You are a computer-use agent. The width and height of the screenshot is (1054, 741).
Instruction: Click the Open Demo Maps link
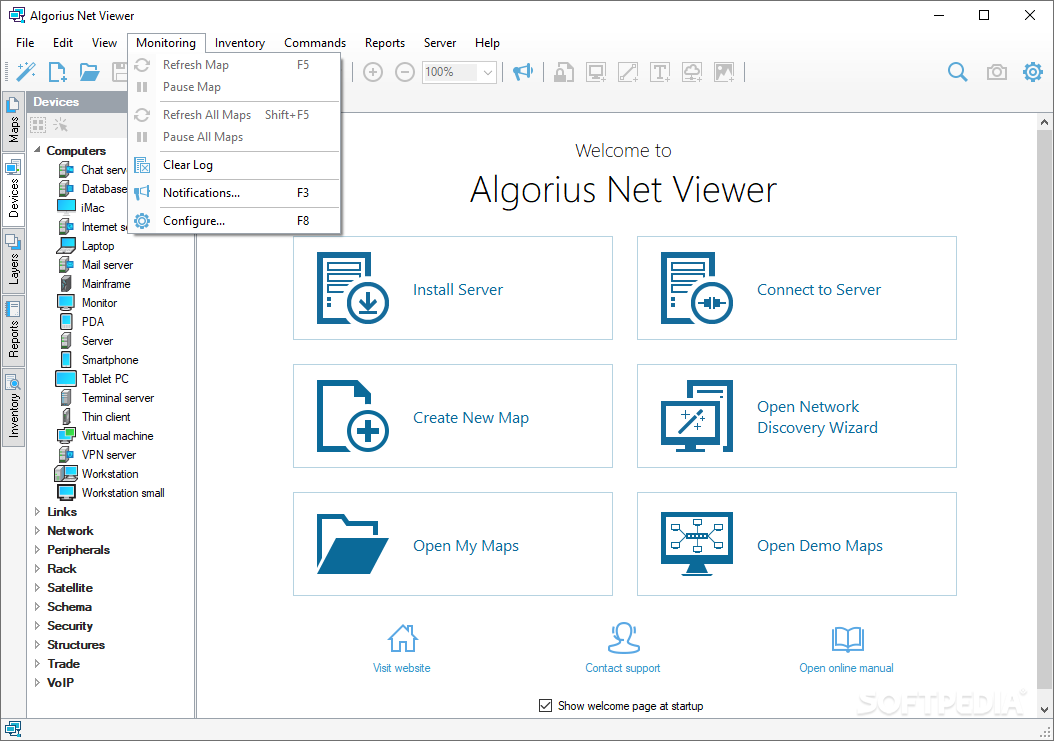click(x=820, y=546)
